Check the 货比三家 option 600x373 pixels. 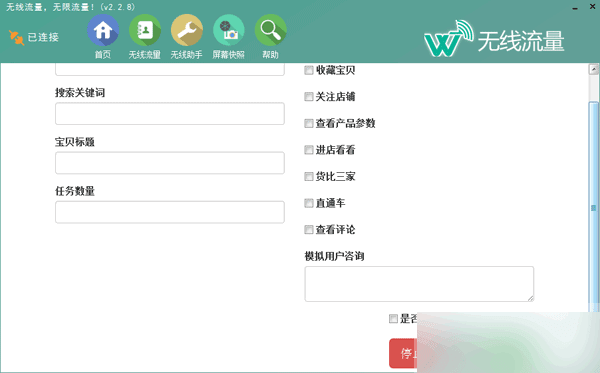(x=309, y=176)
